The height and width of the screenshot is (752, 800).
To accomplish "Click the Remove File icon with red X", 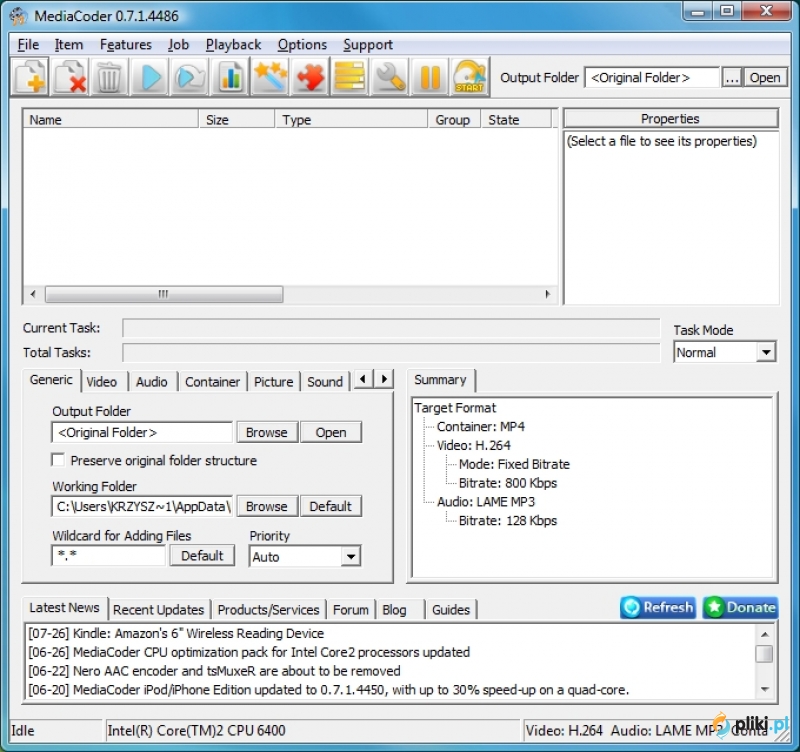I will (70, 77).
